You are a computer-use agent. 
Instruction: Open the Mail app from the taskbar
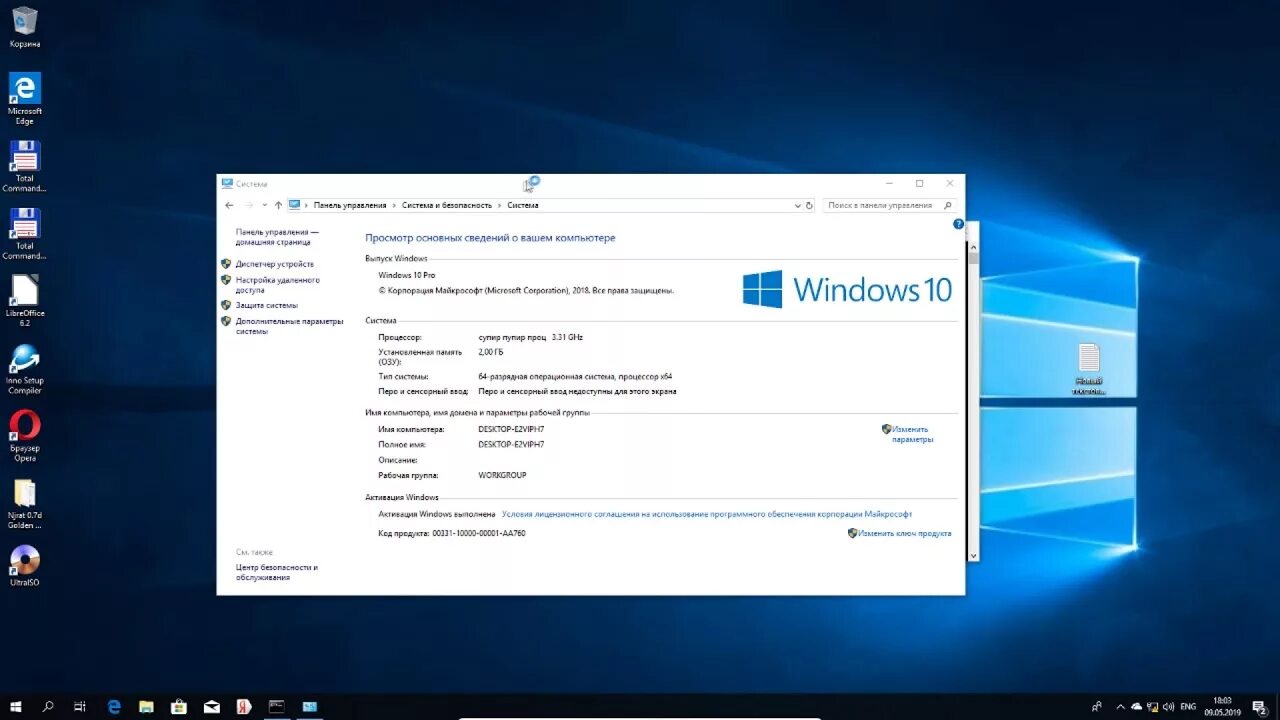point(211,706)
